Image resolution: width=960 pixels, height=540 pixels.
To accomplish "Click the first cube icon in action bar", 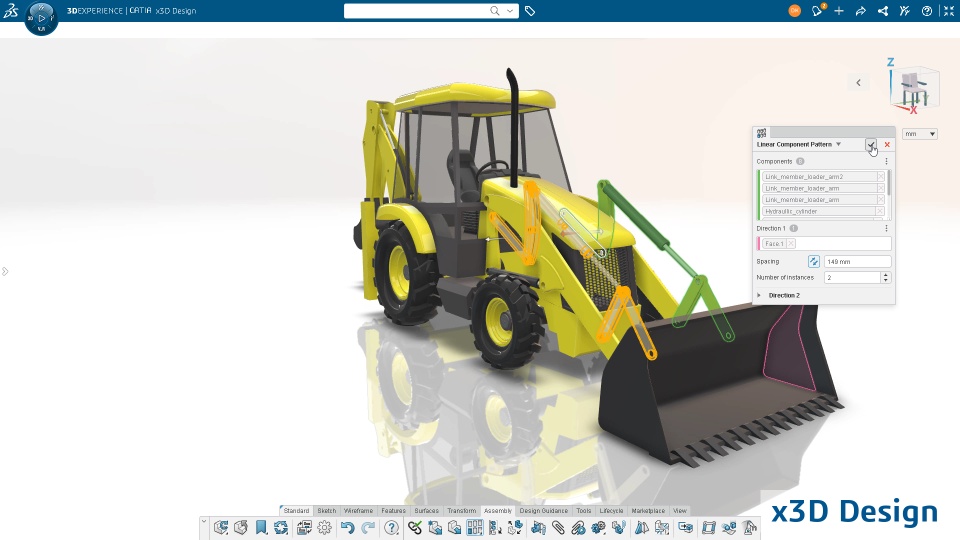I will pyautogui.click(x=221, y=527).
